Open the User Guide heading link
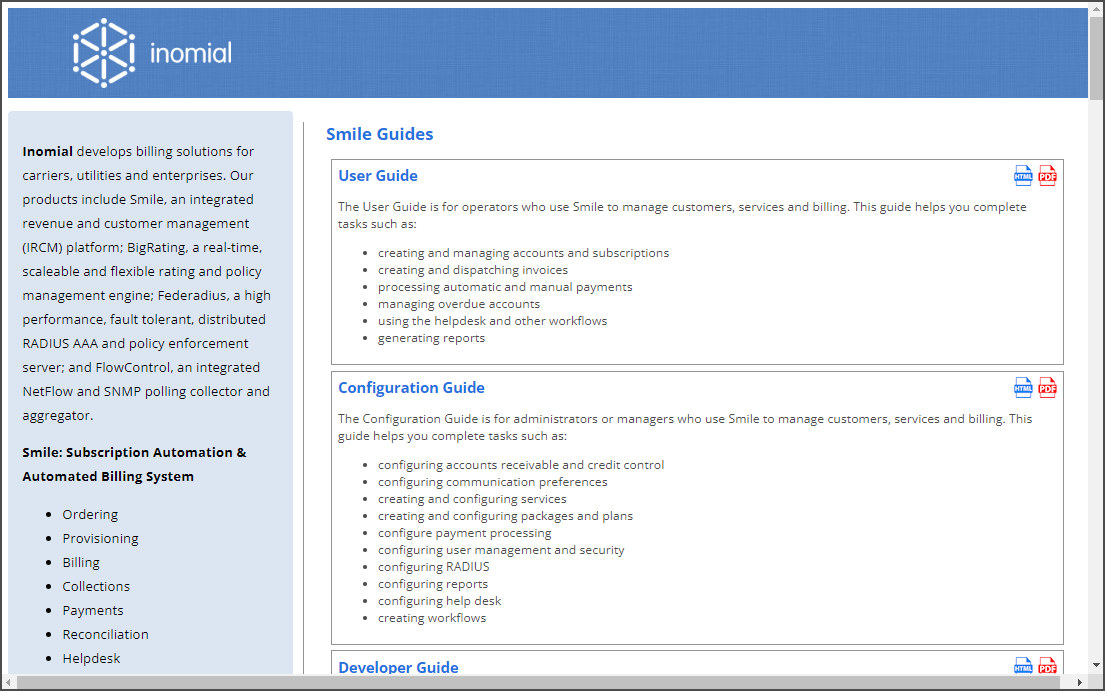The height and width of the screenshot is (691, 1105). click(x=378, y=175)
